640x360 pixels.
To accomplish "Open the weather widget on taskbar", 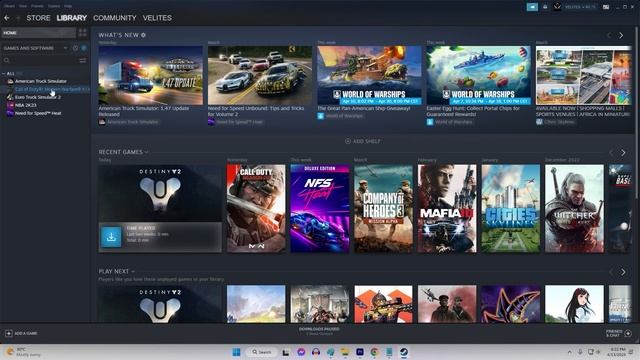I will (24, 352).
